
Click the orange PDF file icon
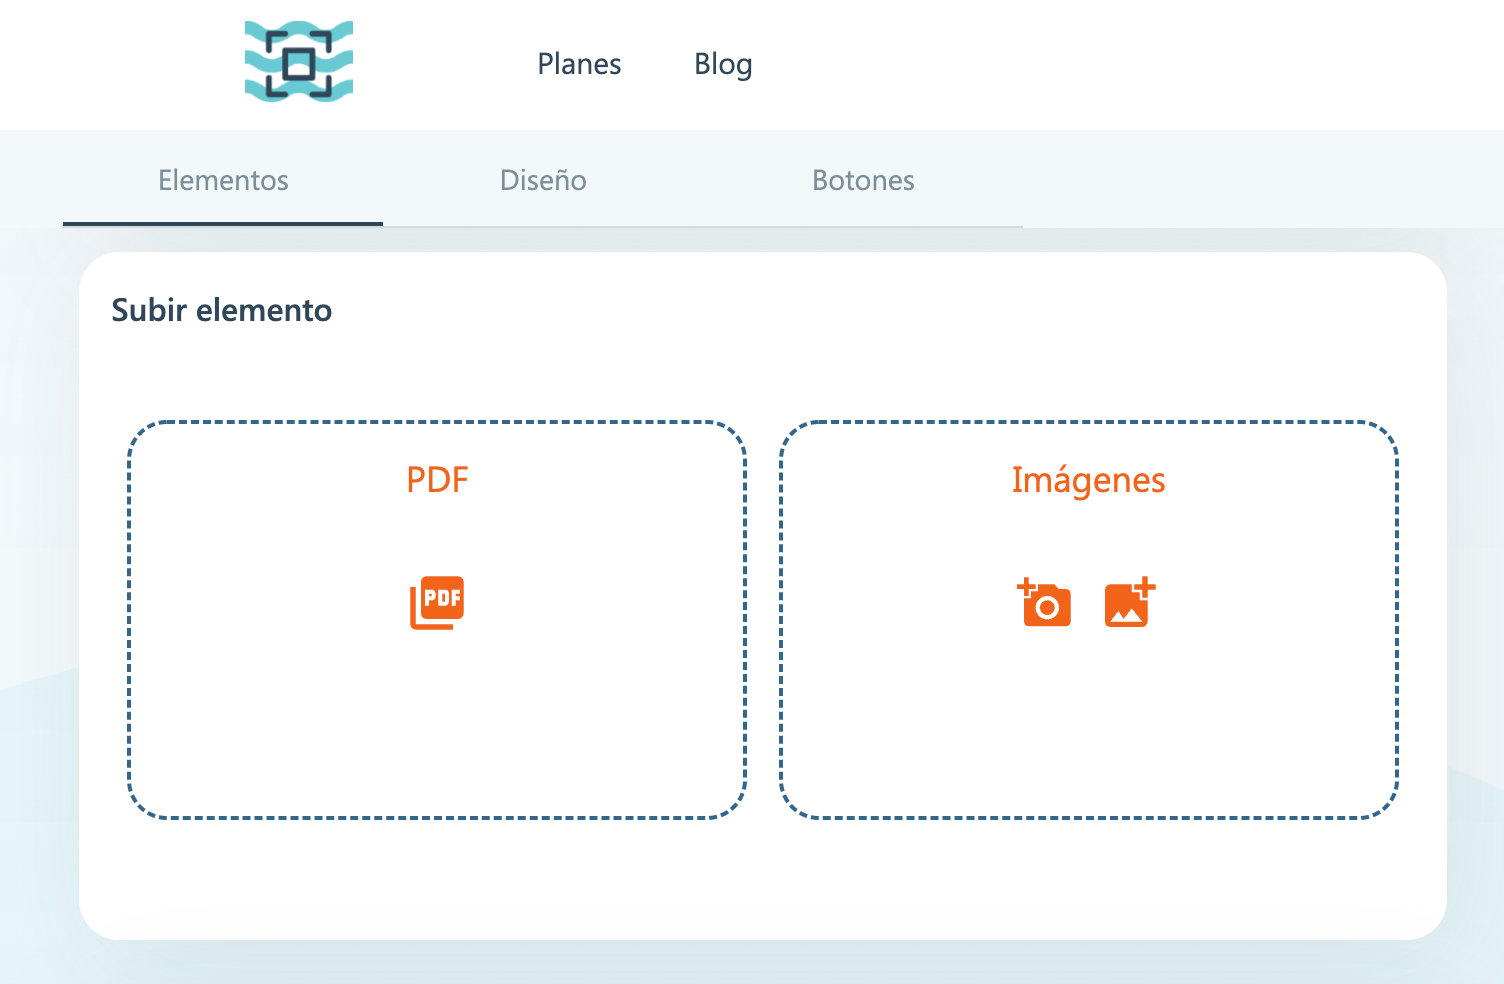click(x=437, y=602)
